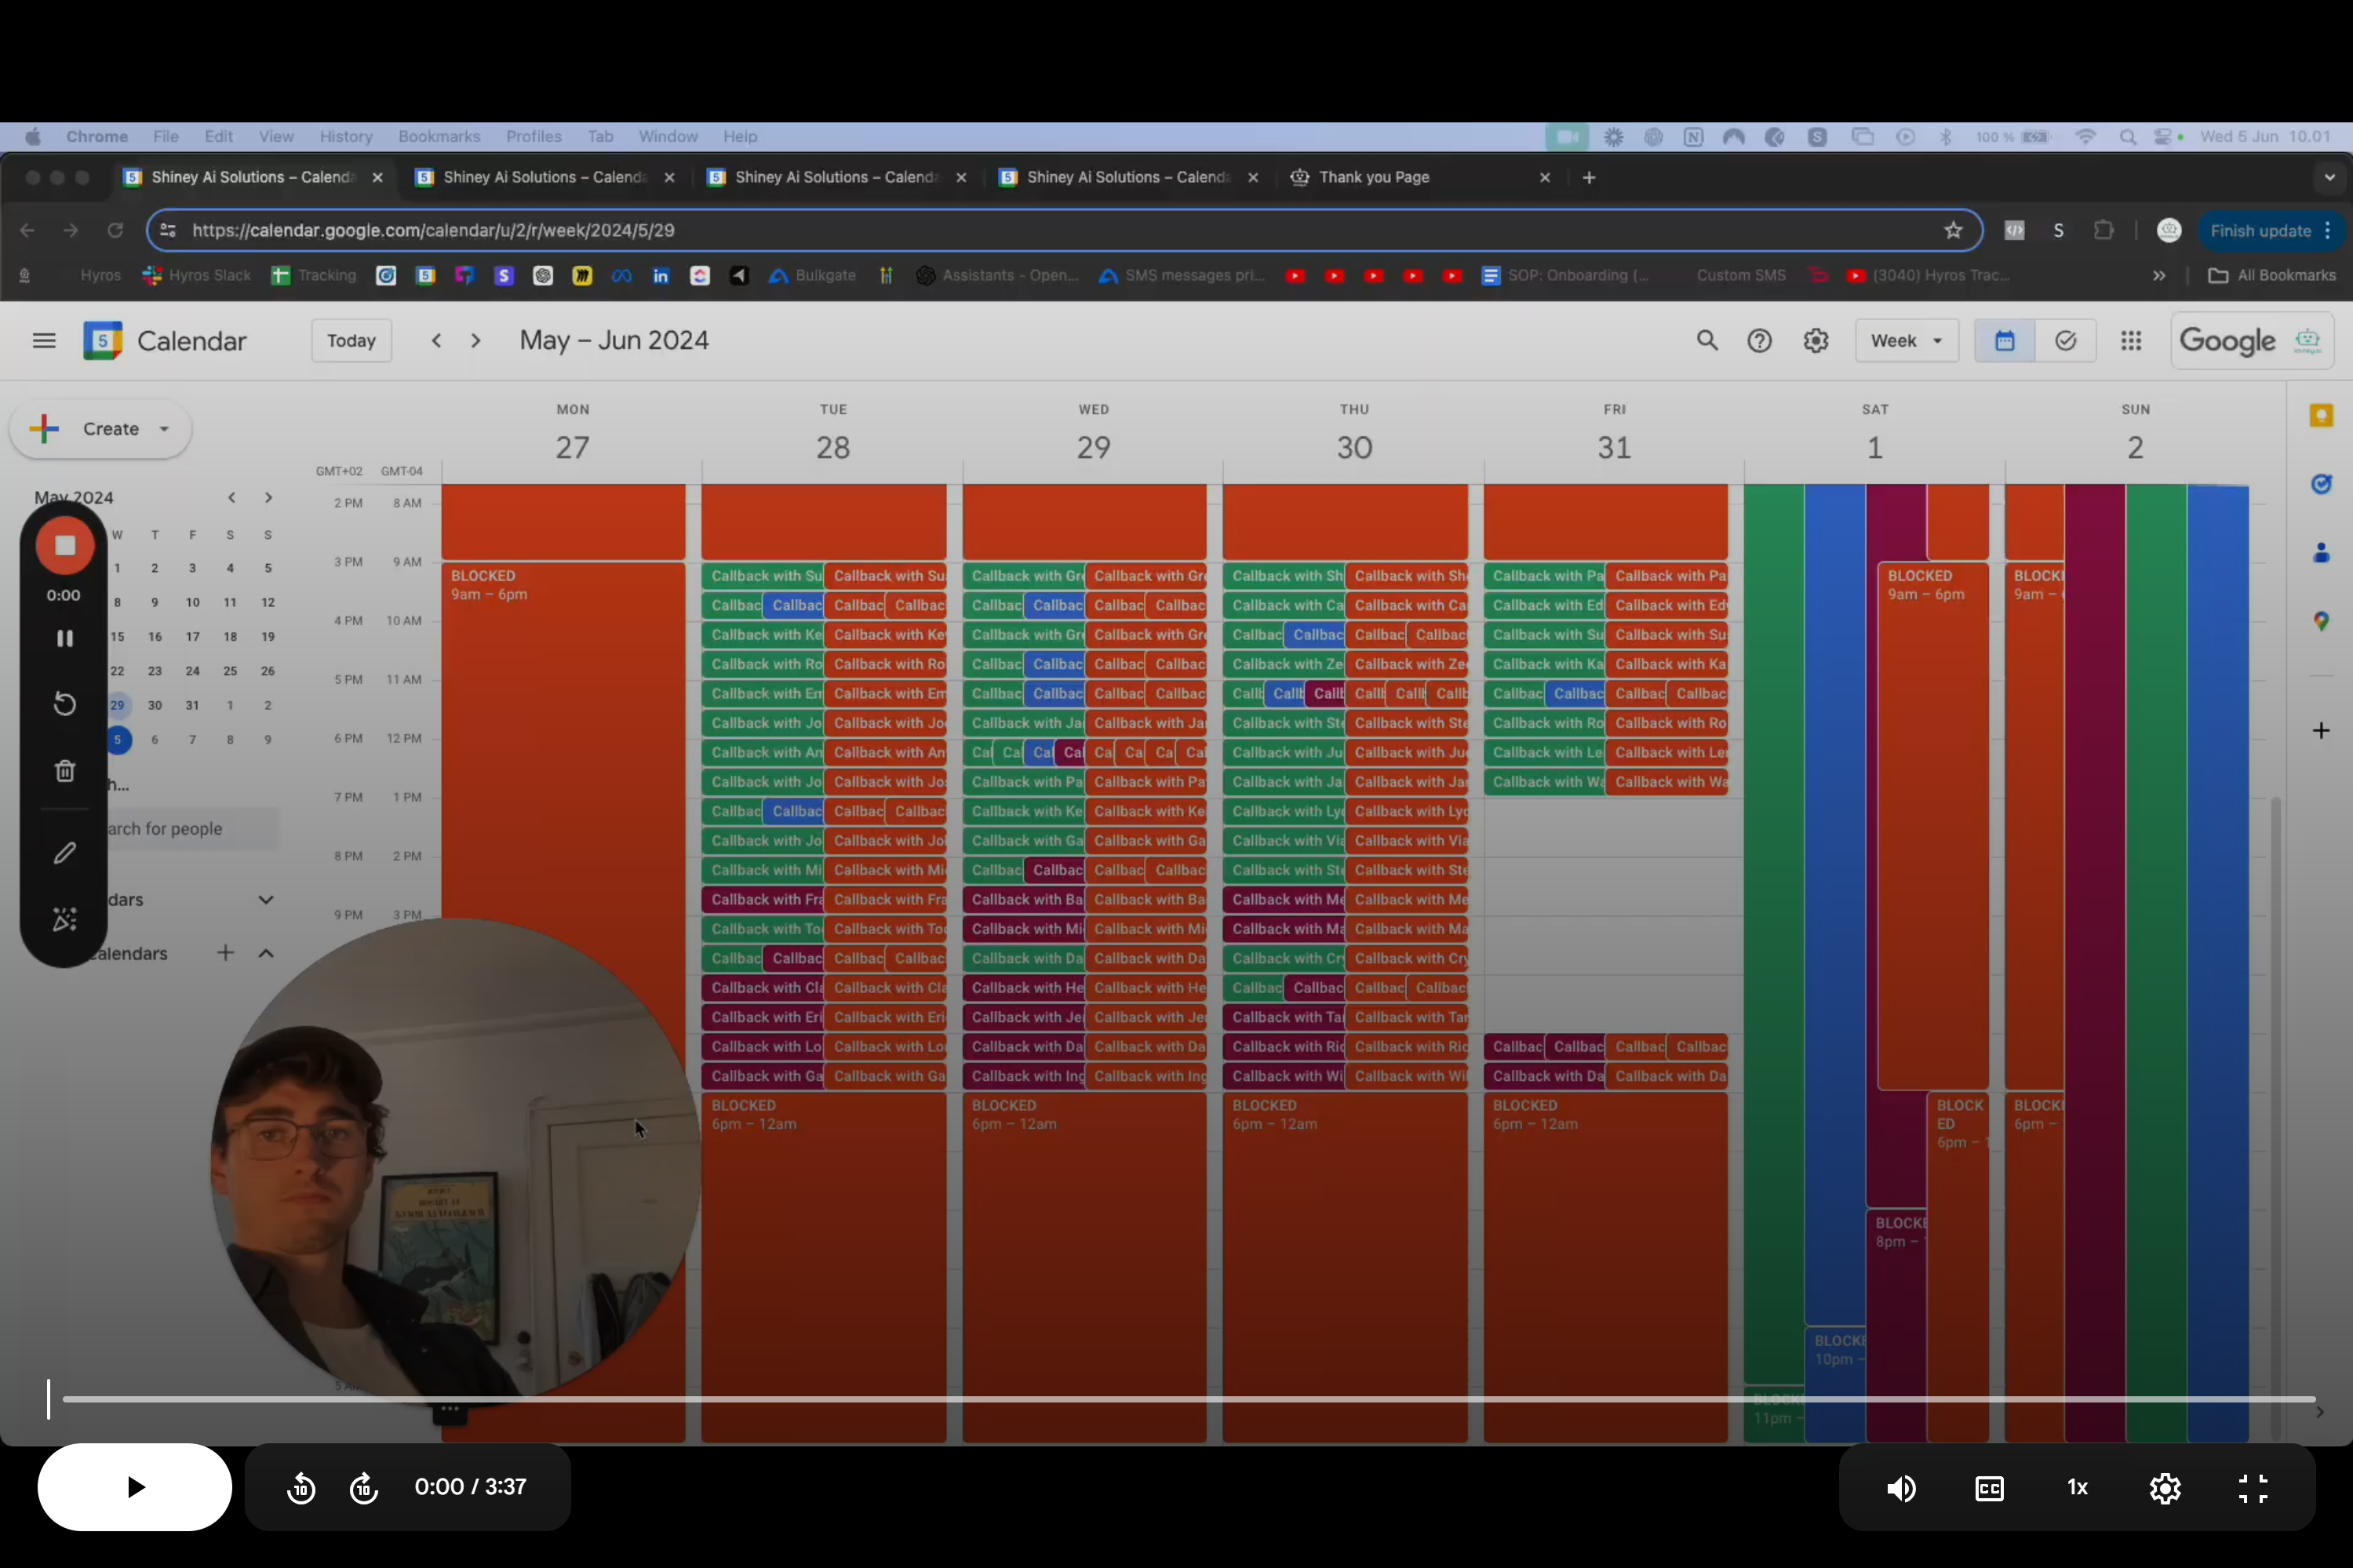Open the calendar settings gear menu
This screenshot has height=1568, width=2353.
click(x=1815, y=341)
